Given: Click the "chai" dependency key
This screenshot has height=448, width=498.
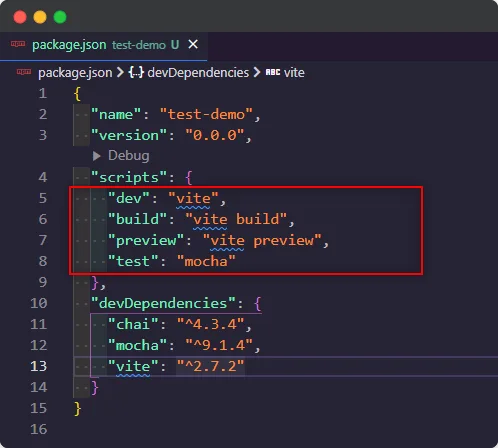Looking at the screenshot, I should pos(133,324).
